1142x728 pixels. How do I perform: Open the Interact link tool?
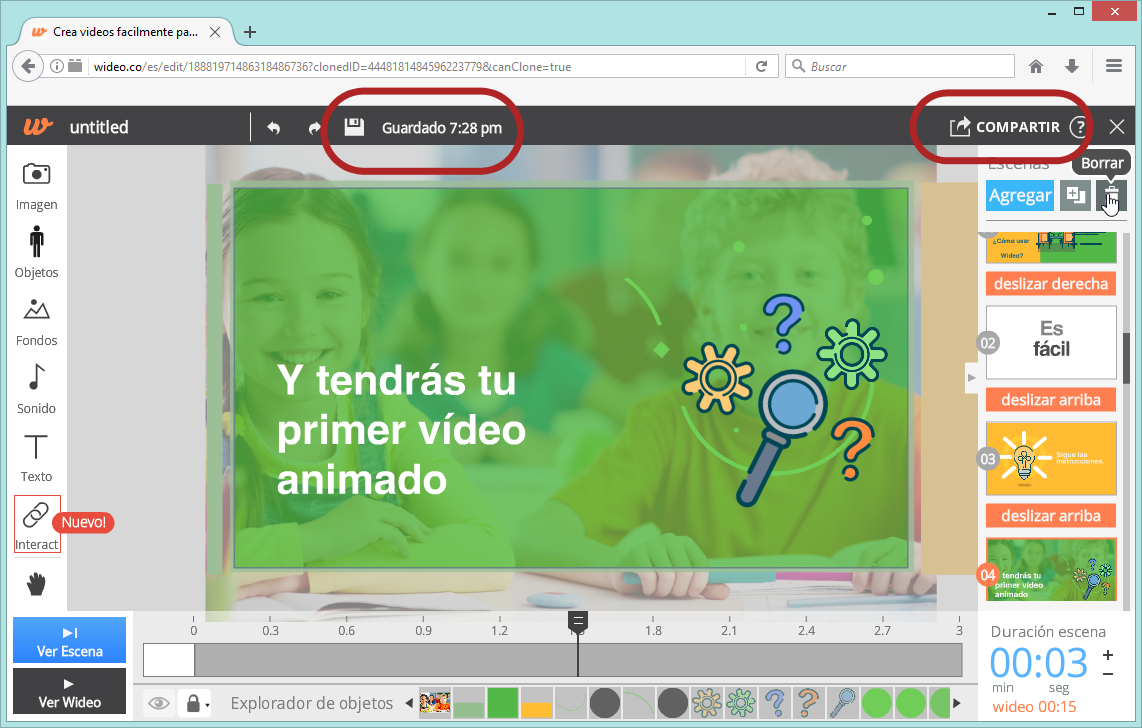[36, 524]
